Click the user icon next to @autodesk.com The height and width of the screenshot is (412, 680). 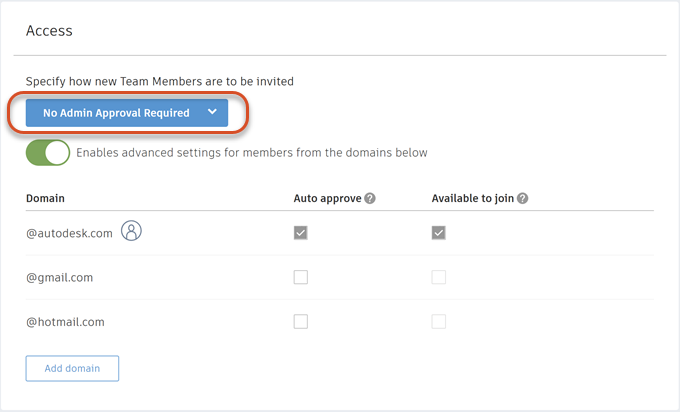coord(132,232)
